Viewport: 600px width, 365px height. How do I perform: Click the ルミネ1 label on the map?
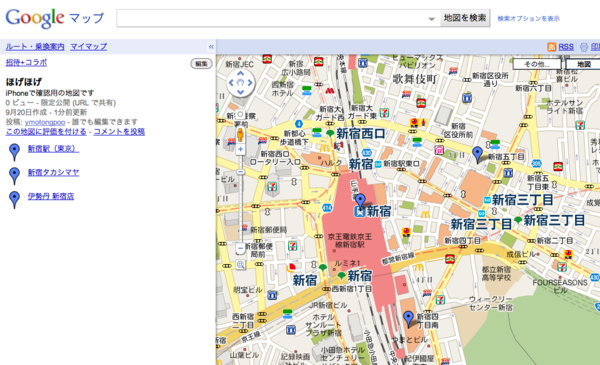[x=347, y=263]
